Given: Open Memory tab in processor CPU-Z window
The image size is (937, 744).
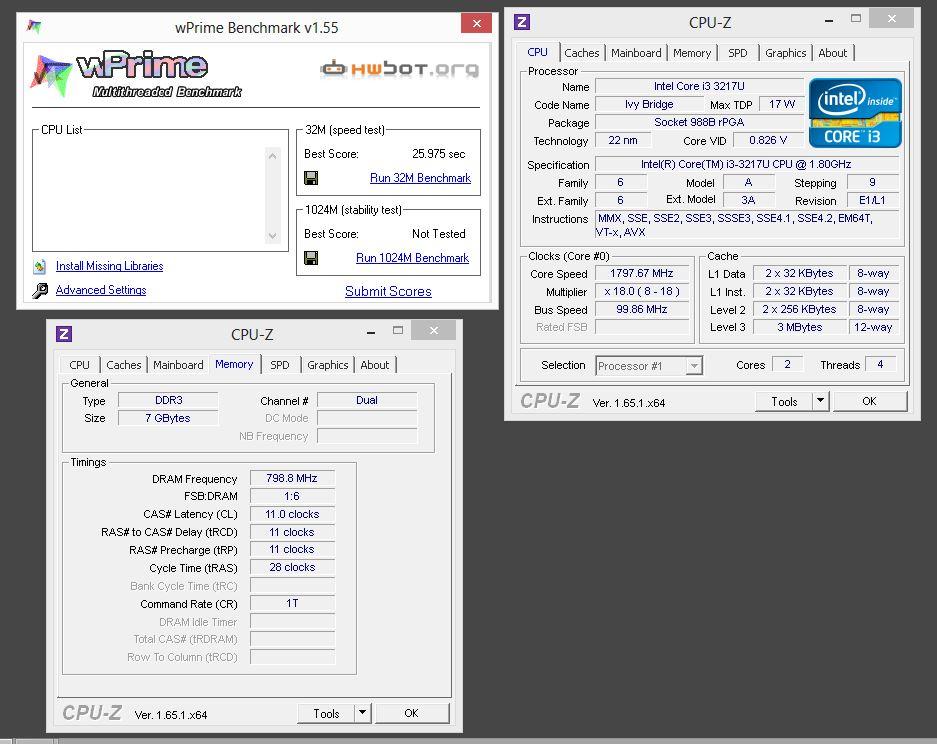Looking at the screenshot, I should click(x=692, y=53).
